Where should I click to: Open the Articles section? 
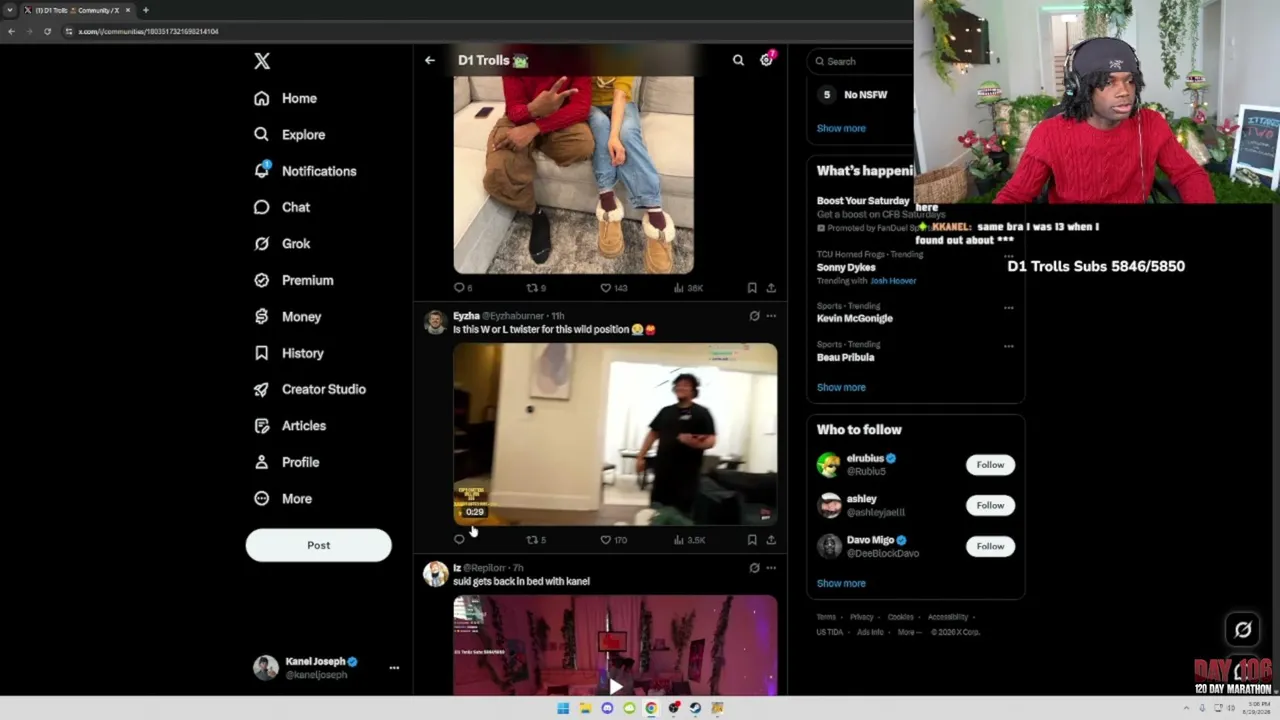tap(290, 425)
